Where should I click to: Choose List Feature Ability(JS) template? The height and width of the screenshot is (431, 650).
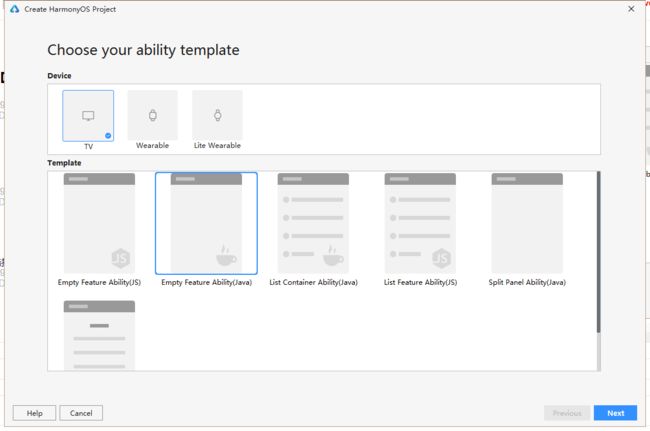(x=420, y=223)
